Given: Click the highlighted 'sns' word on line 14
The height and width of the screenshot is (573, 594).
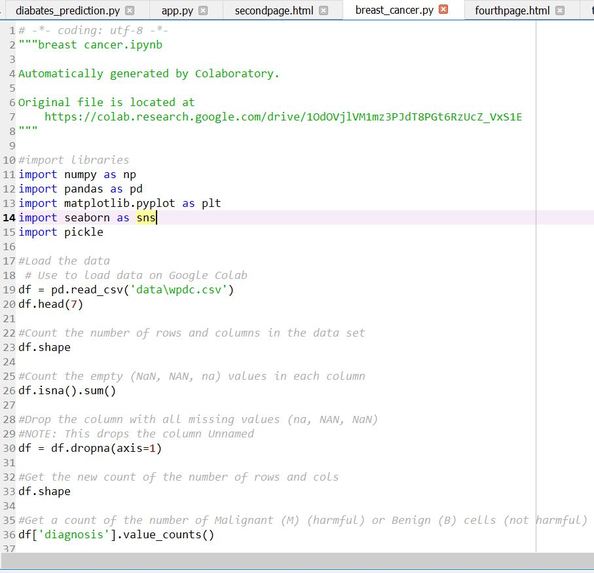Looking at the screenshot, I should tap(146, 218).
